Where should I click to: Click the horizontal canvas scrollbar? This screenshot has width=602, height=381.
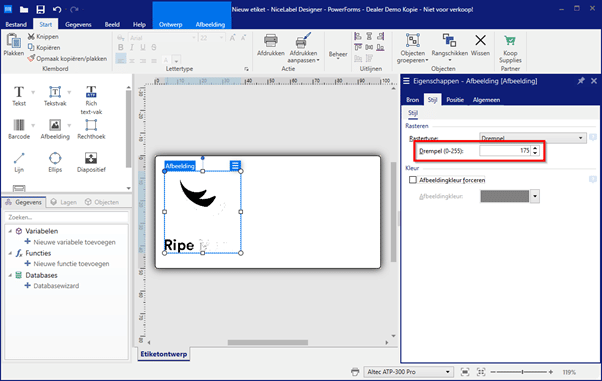[x=268, y=342]
